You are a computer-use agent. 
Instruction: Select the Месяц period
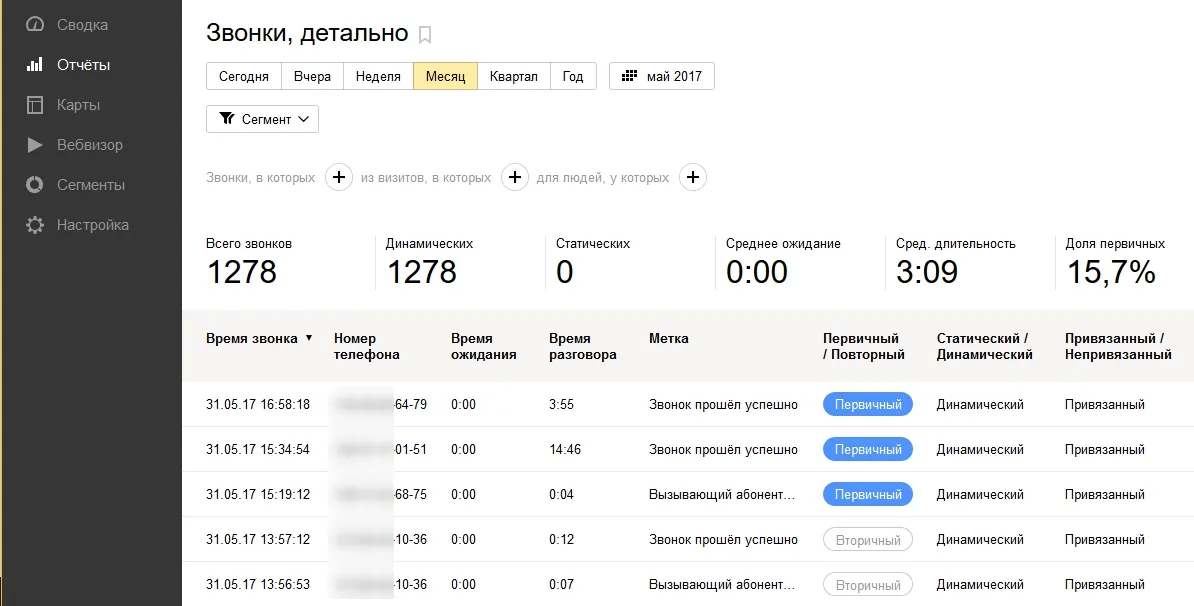coord(445,76)
